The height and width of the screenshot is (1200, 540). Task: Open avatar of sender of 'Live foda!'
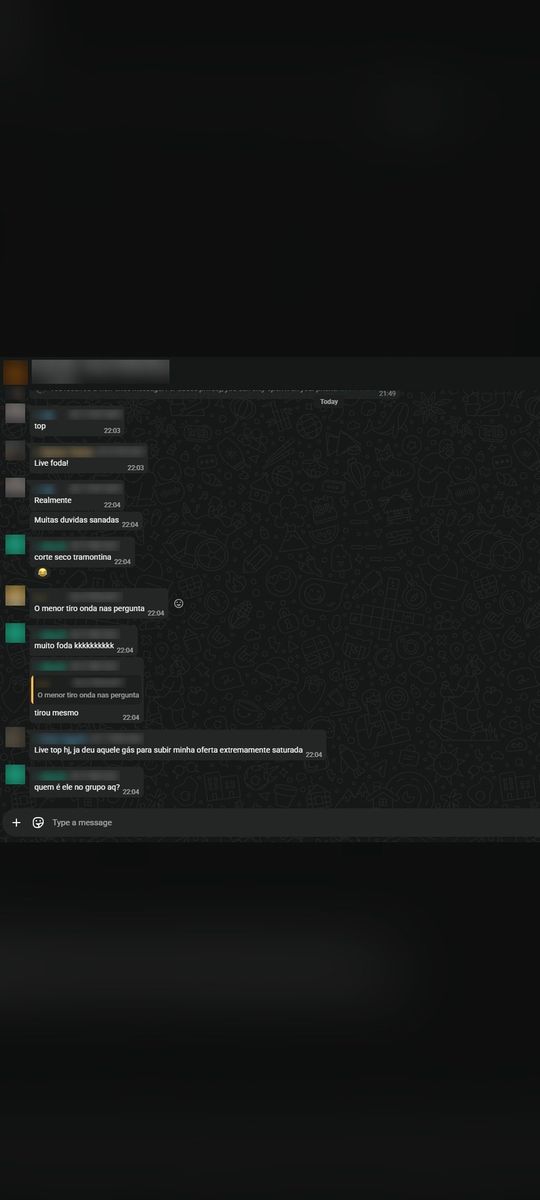pos(15,450)
